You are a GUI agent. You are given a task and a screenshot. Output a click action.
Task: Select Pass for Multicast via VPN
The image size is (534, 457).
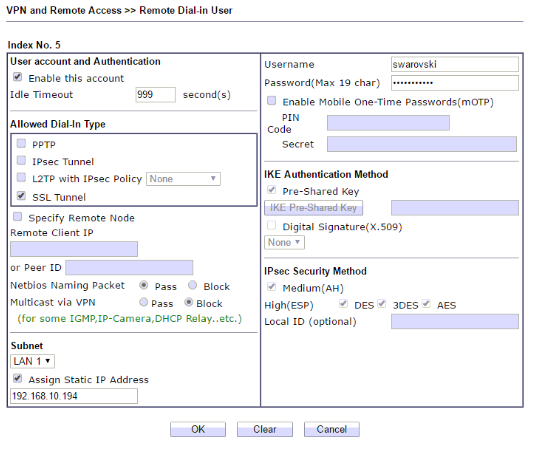(x=144, y=302)
